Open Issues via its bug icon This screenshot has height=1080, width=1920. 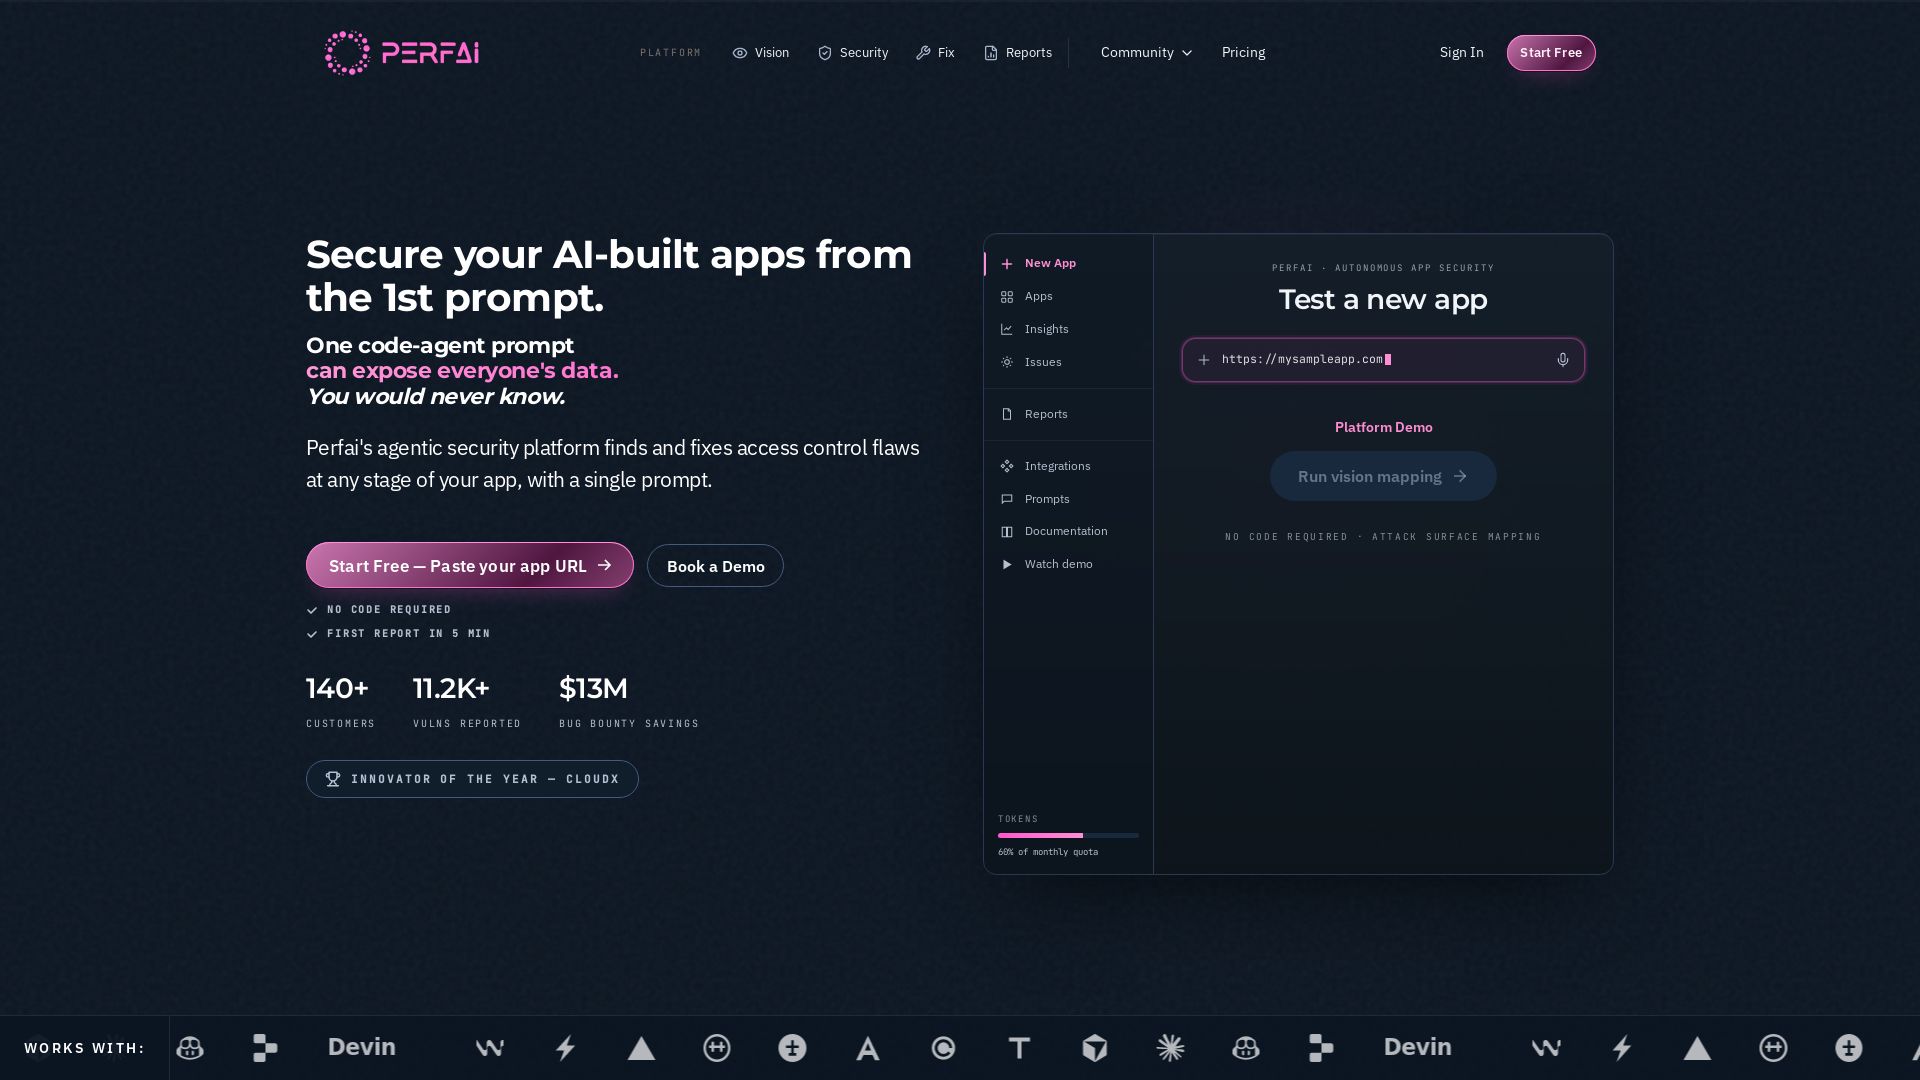click(1007, 363)
